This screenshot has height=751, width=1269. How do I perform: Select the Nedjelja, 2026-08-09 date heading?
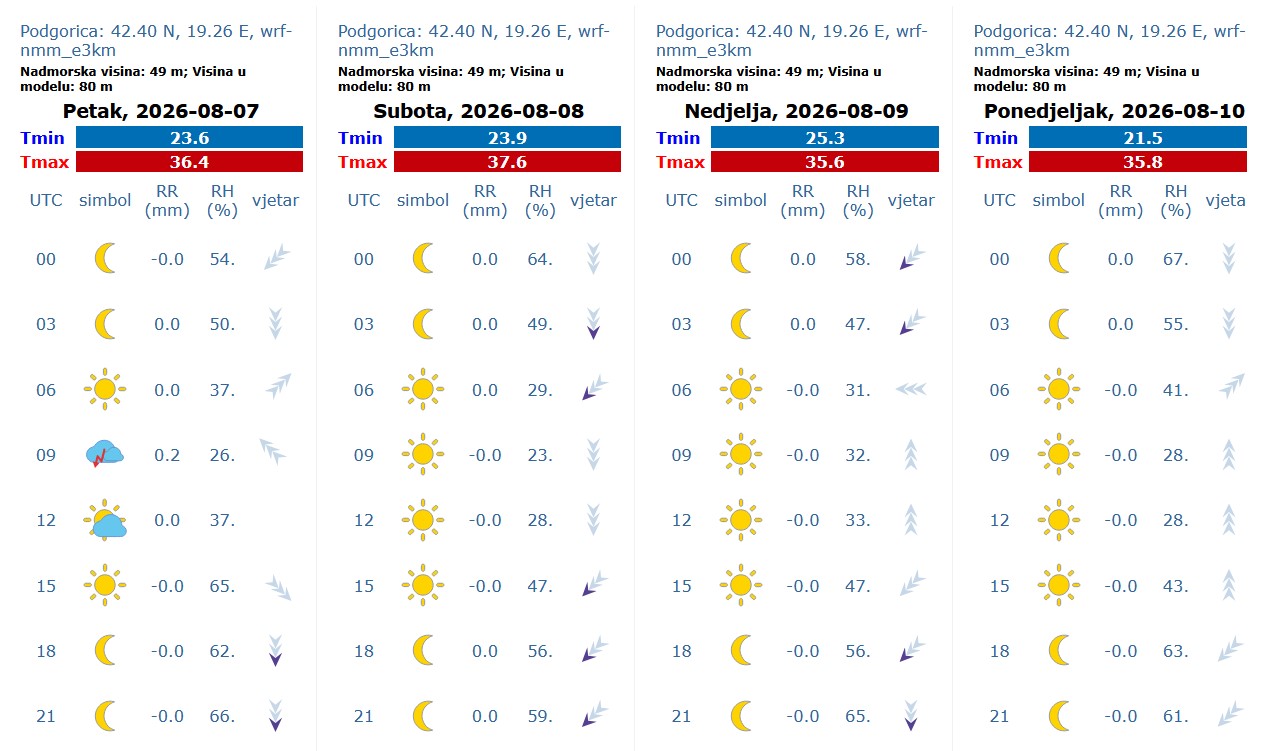796,111
